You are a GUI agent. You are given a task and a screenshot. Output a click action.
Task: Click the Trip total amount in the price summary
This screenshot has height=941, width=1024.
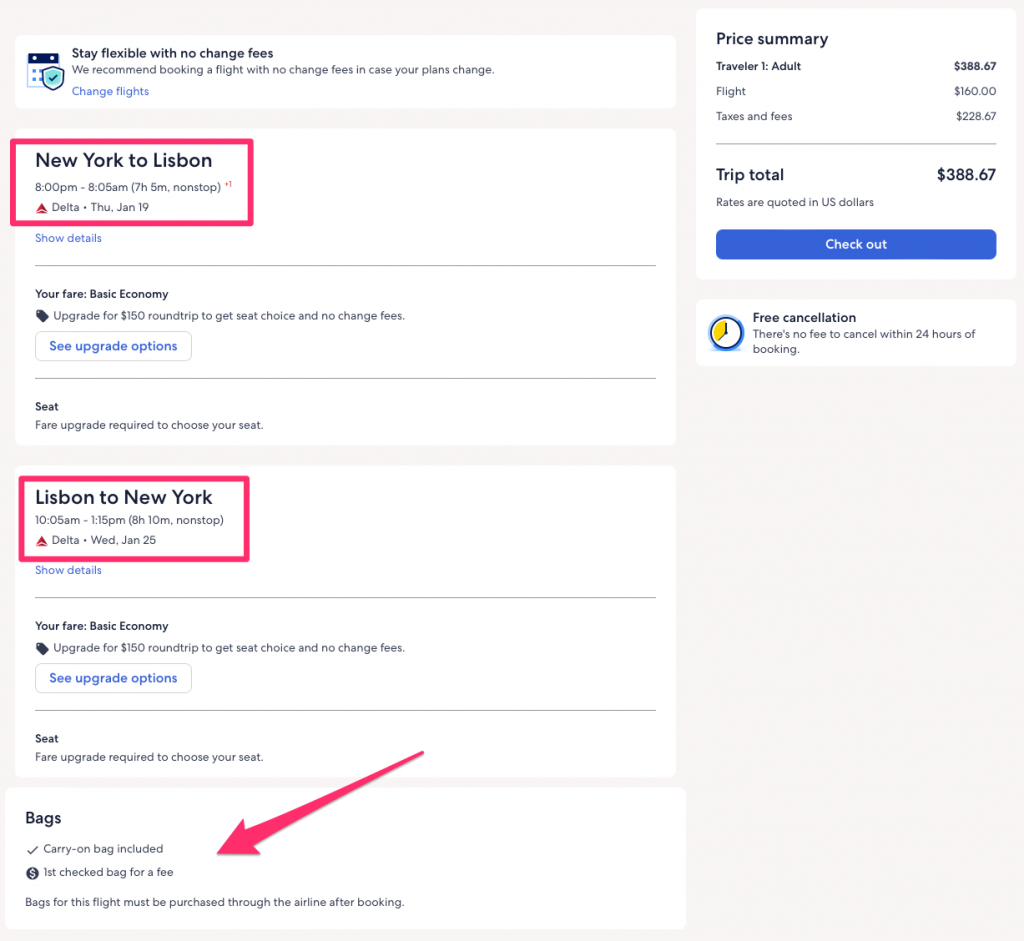[x=965, y=175]
